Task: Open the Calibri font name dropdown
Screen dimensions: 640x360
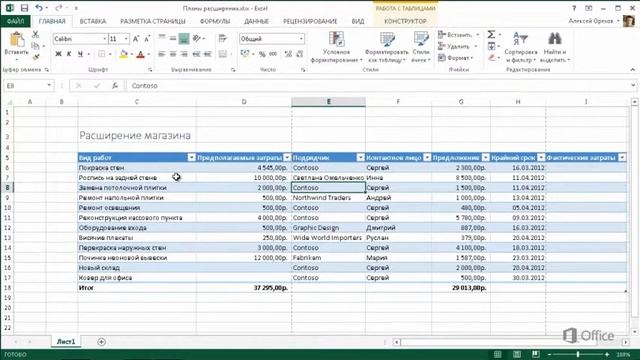Action: (105, 39)
